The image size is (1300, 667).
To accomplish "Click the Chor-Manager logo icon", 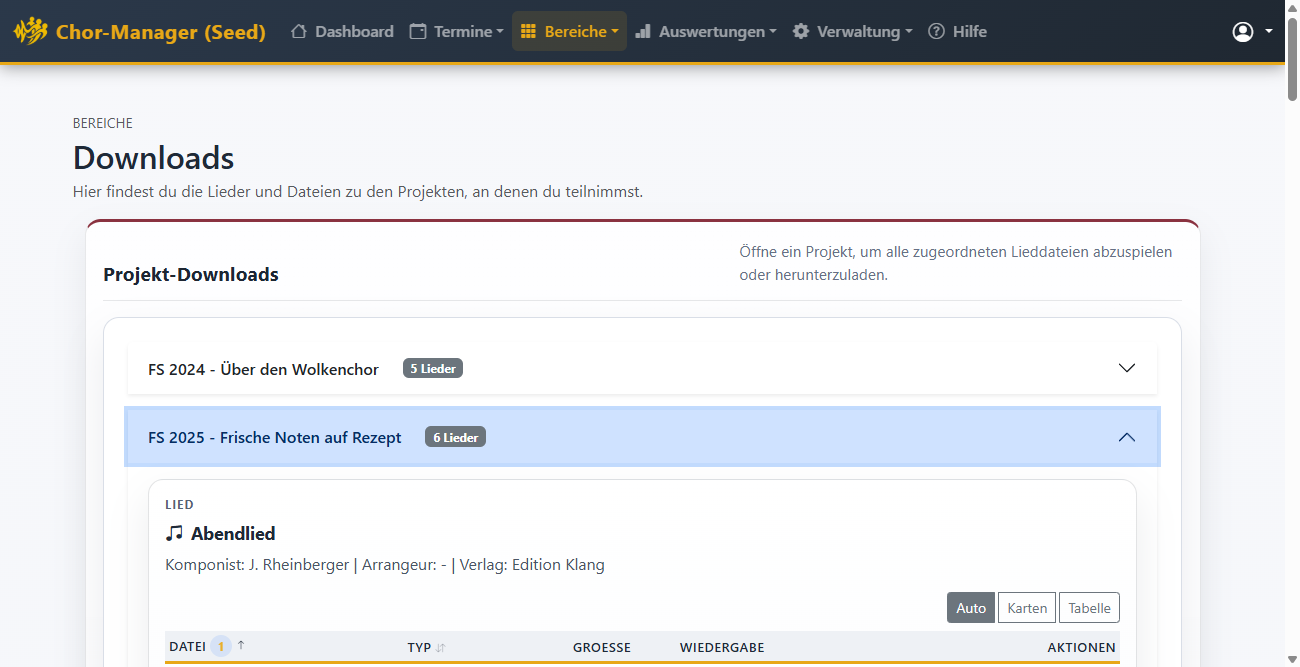I will click(31, 31).
